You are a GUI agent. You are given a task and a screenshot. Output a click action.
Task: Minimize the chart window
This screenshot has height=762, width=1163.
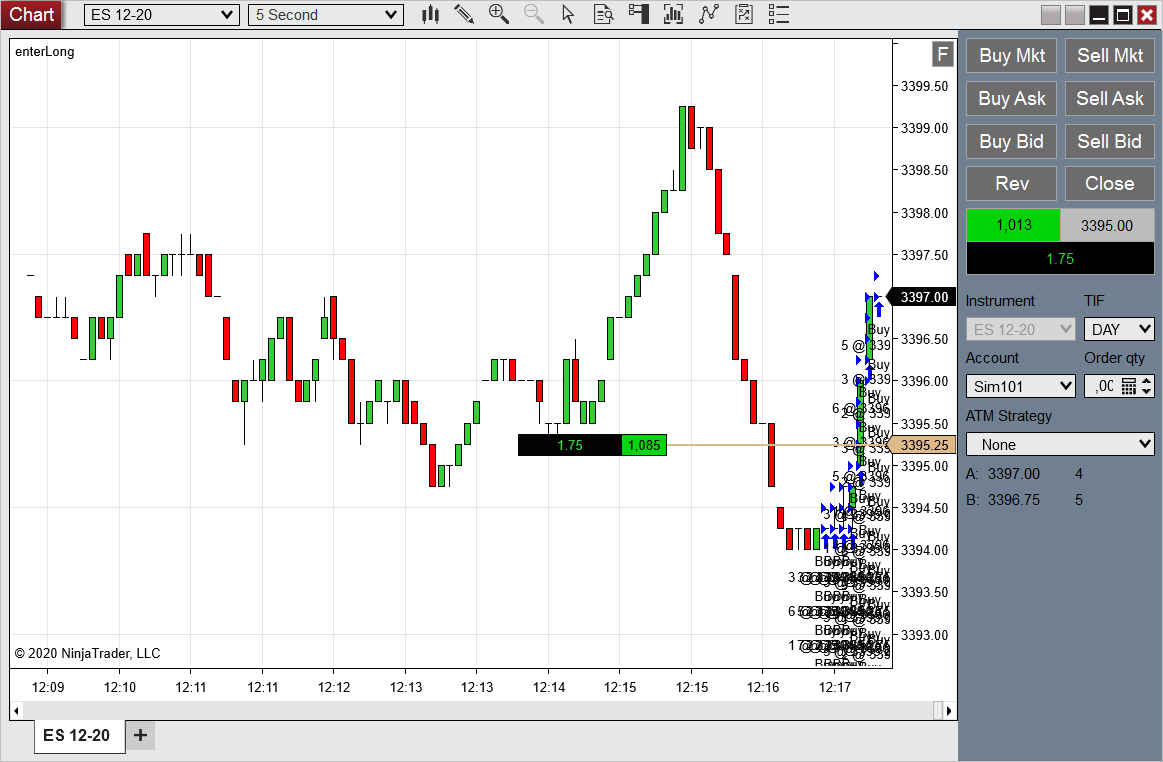tap(1099, 15)
